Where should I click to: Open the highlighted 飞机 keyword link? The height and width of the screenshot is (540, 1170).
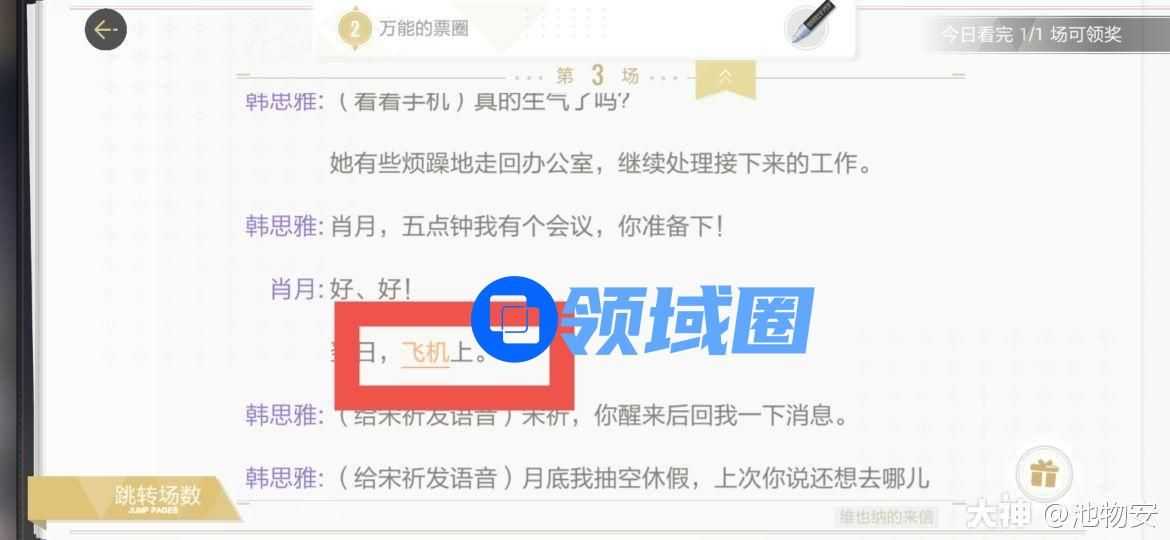[x=425, y=352]
